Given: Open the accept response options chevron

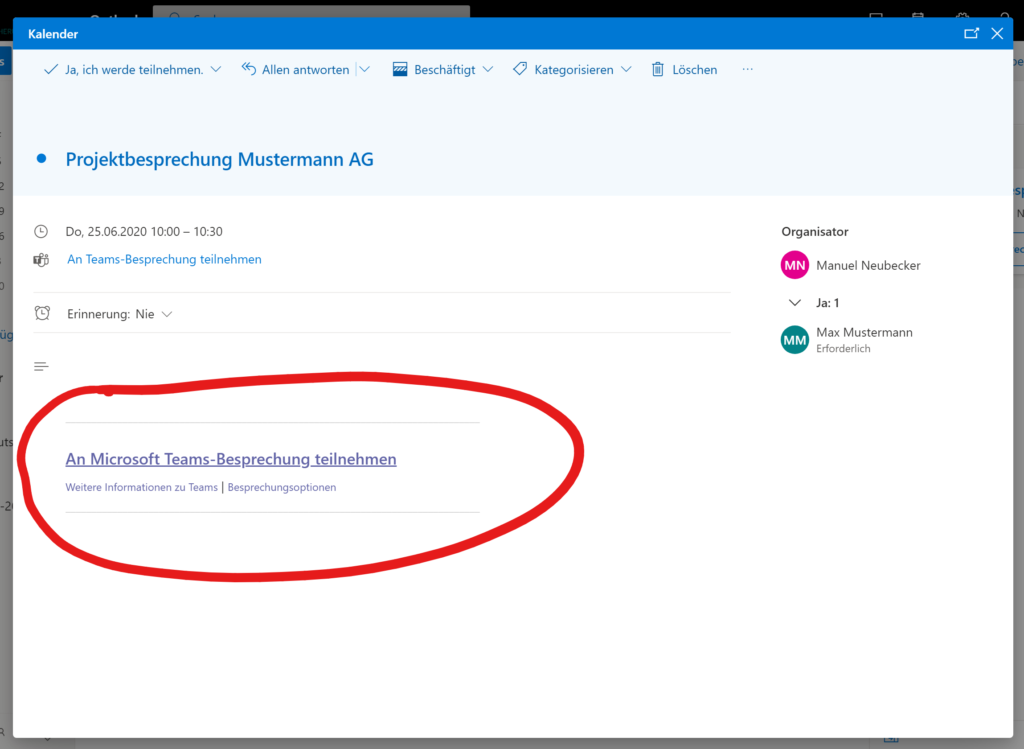Looking at the screenshot, I should (216, 69).
